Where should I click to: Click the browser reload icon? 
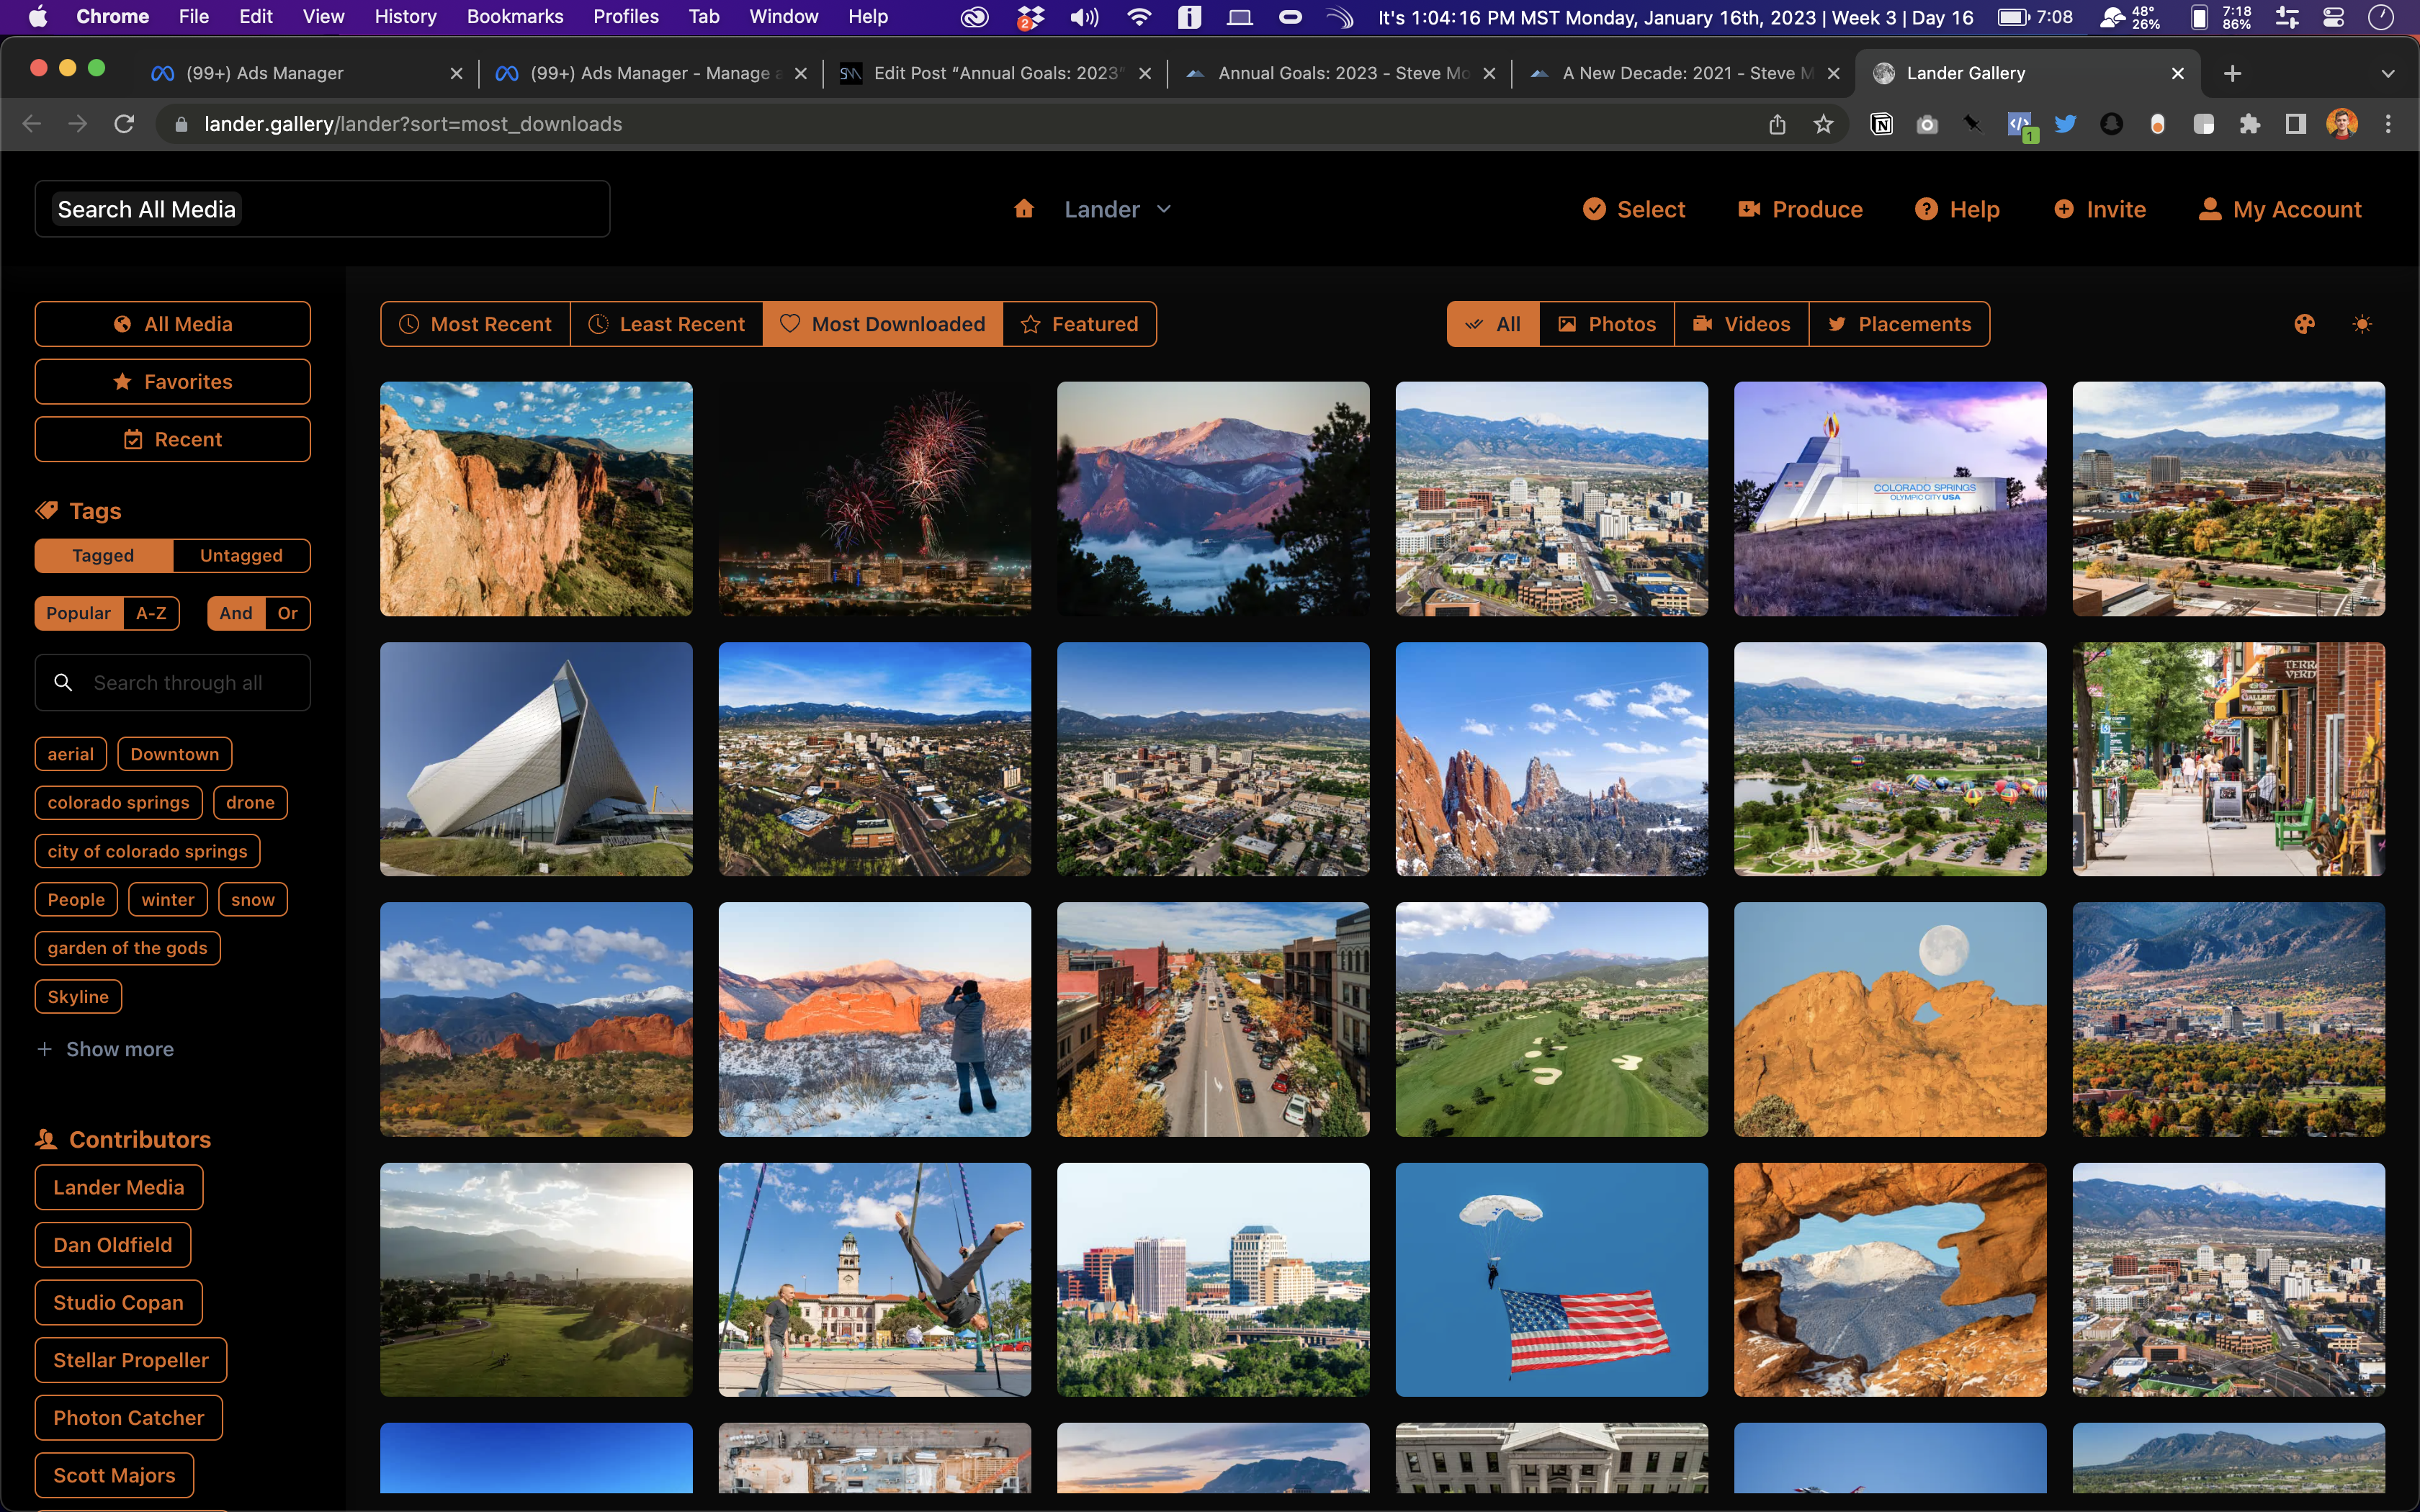(x=124, y=124)
